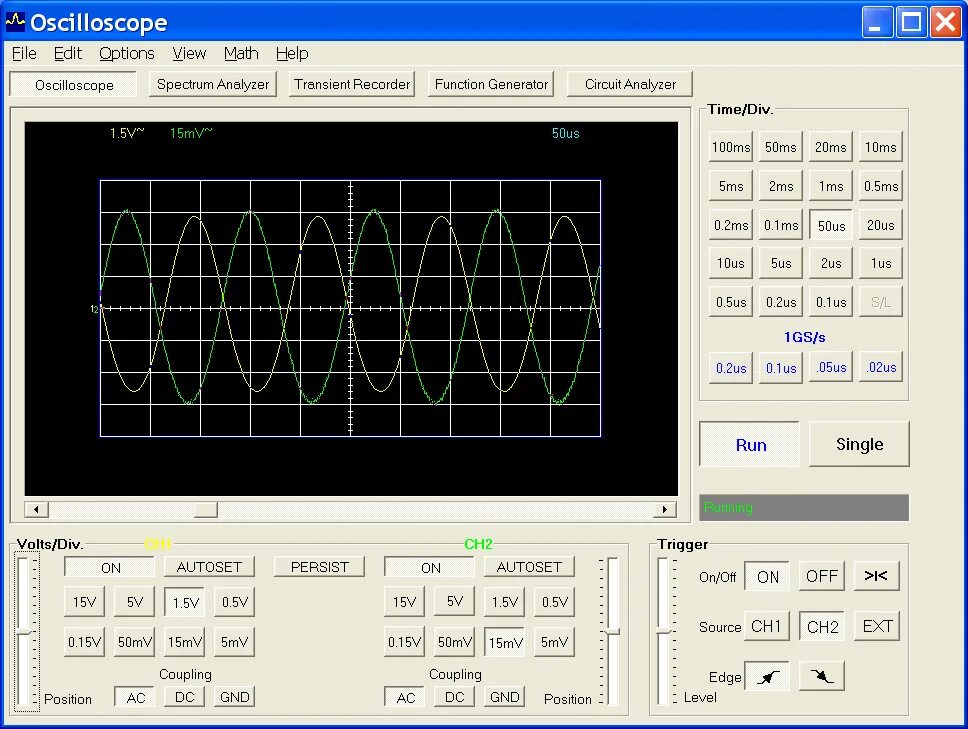Click the trigger Level slider
This screenshot has width=968, height=729.
coord(664,631)
